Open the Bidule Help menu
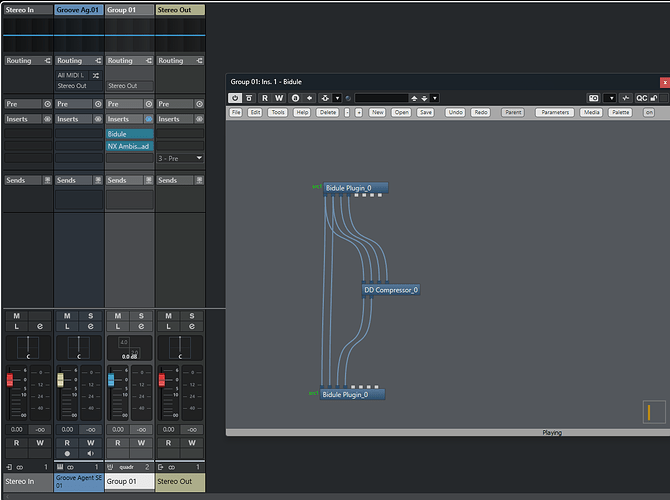This screenshot has width=670, height=500. point(302,112)
